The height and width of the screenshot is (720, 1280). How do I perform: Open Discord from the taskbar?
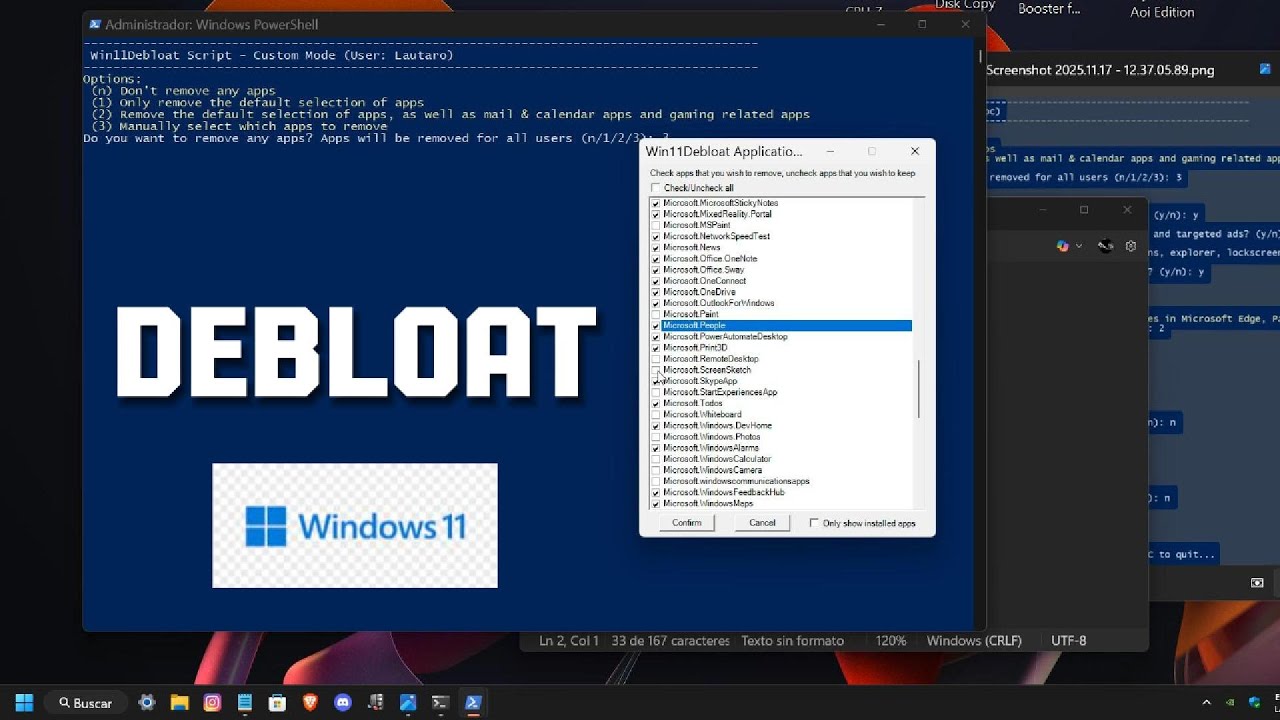click(343, 702)
